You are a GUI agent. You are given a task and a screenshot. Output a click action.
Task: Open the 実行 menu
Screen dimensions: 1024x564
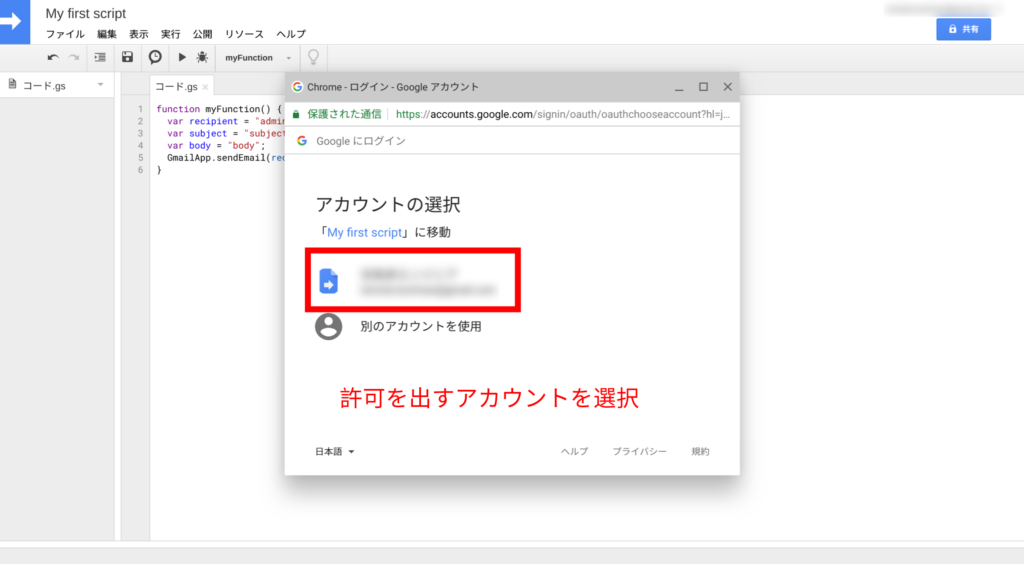(x=170, y=34)
